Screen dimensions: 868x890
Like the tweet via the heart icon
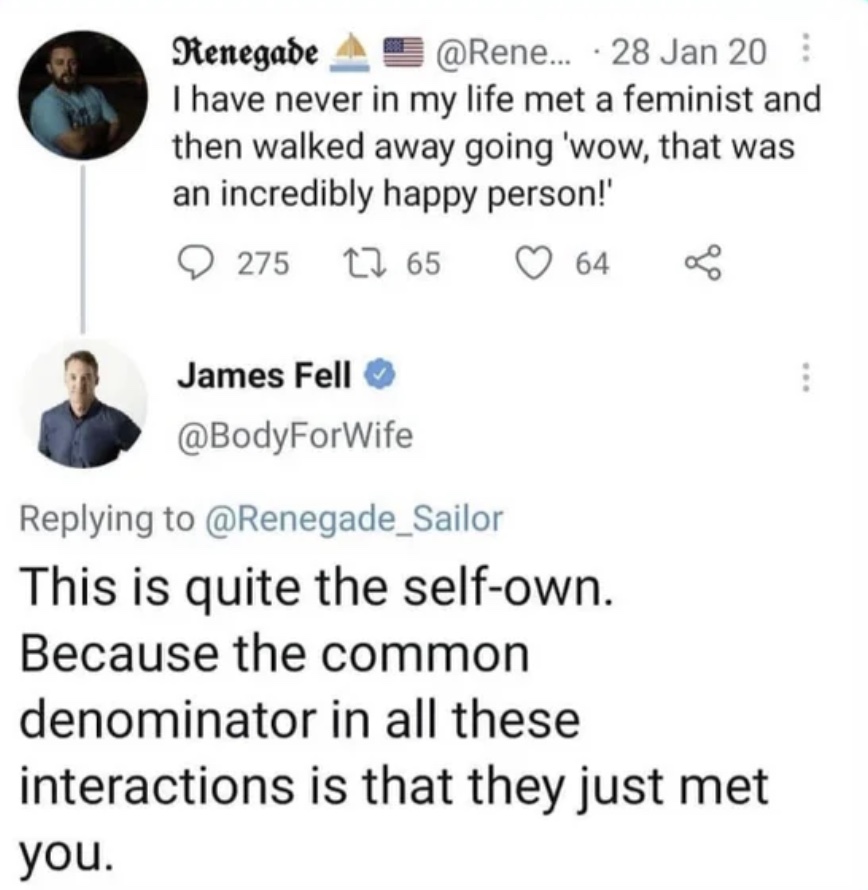(534, 264)
